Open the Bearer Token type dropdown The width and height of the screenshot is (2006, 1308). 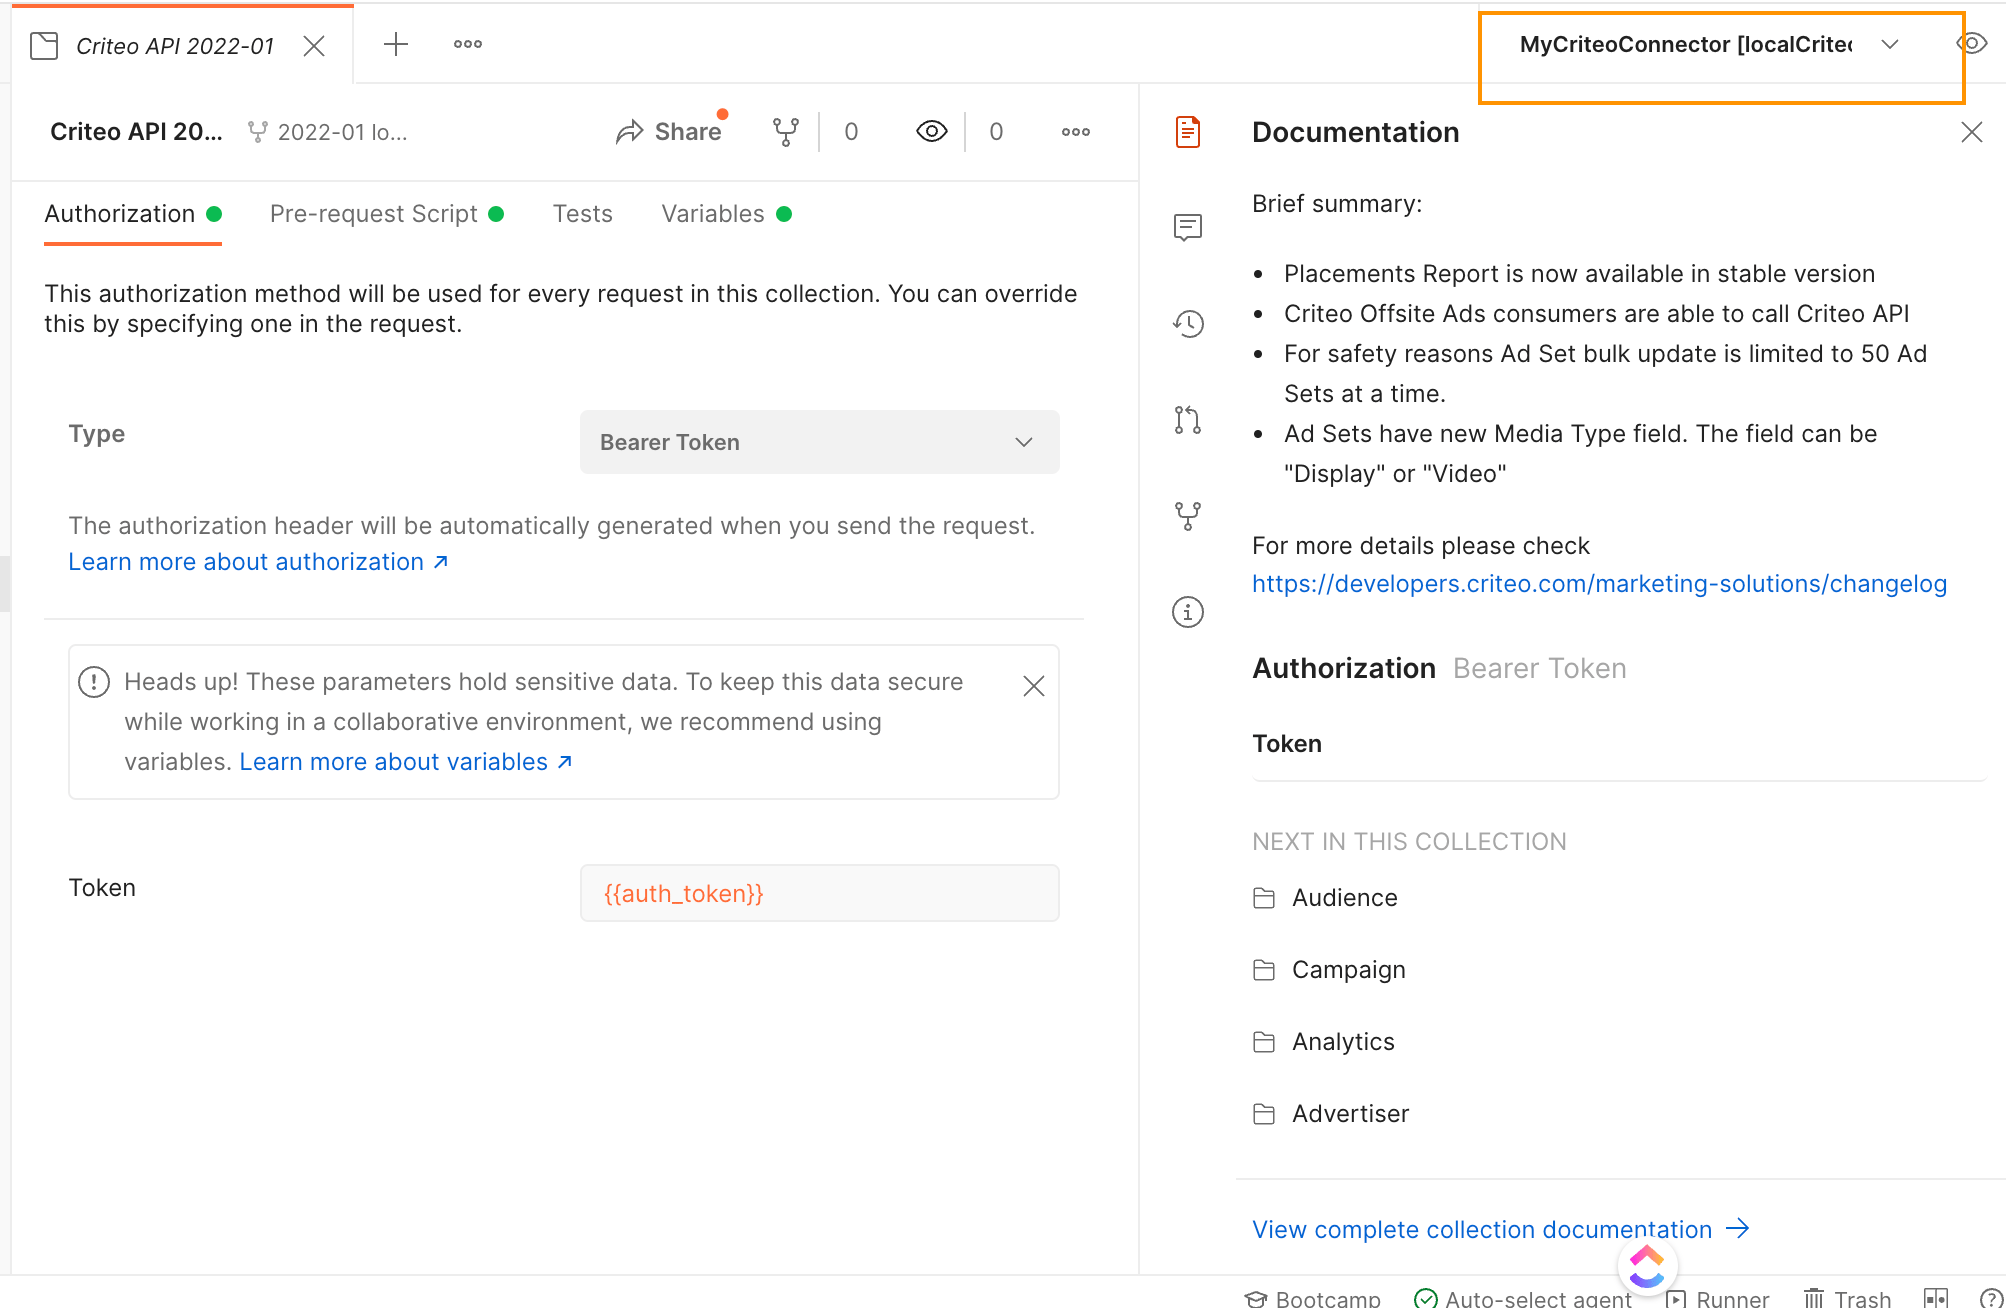819,442
